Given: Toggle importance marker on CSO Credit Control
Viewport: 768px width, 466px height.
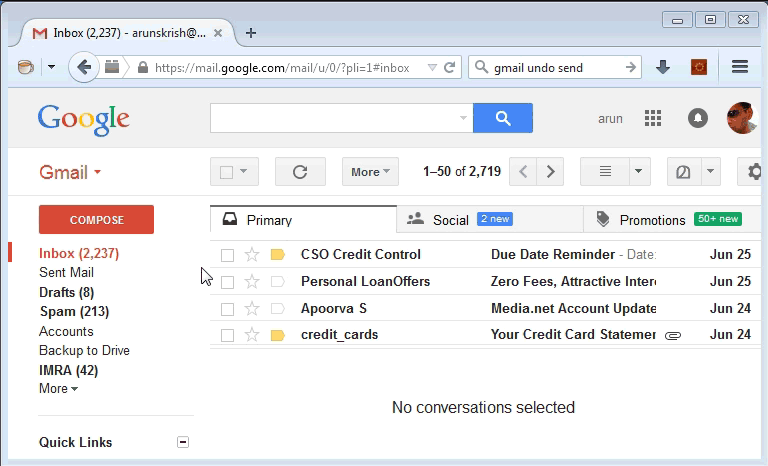Looking at the screenshot, I should point(278,254).
